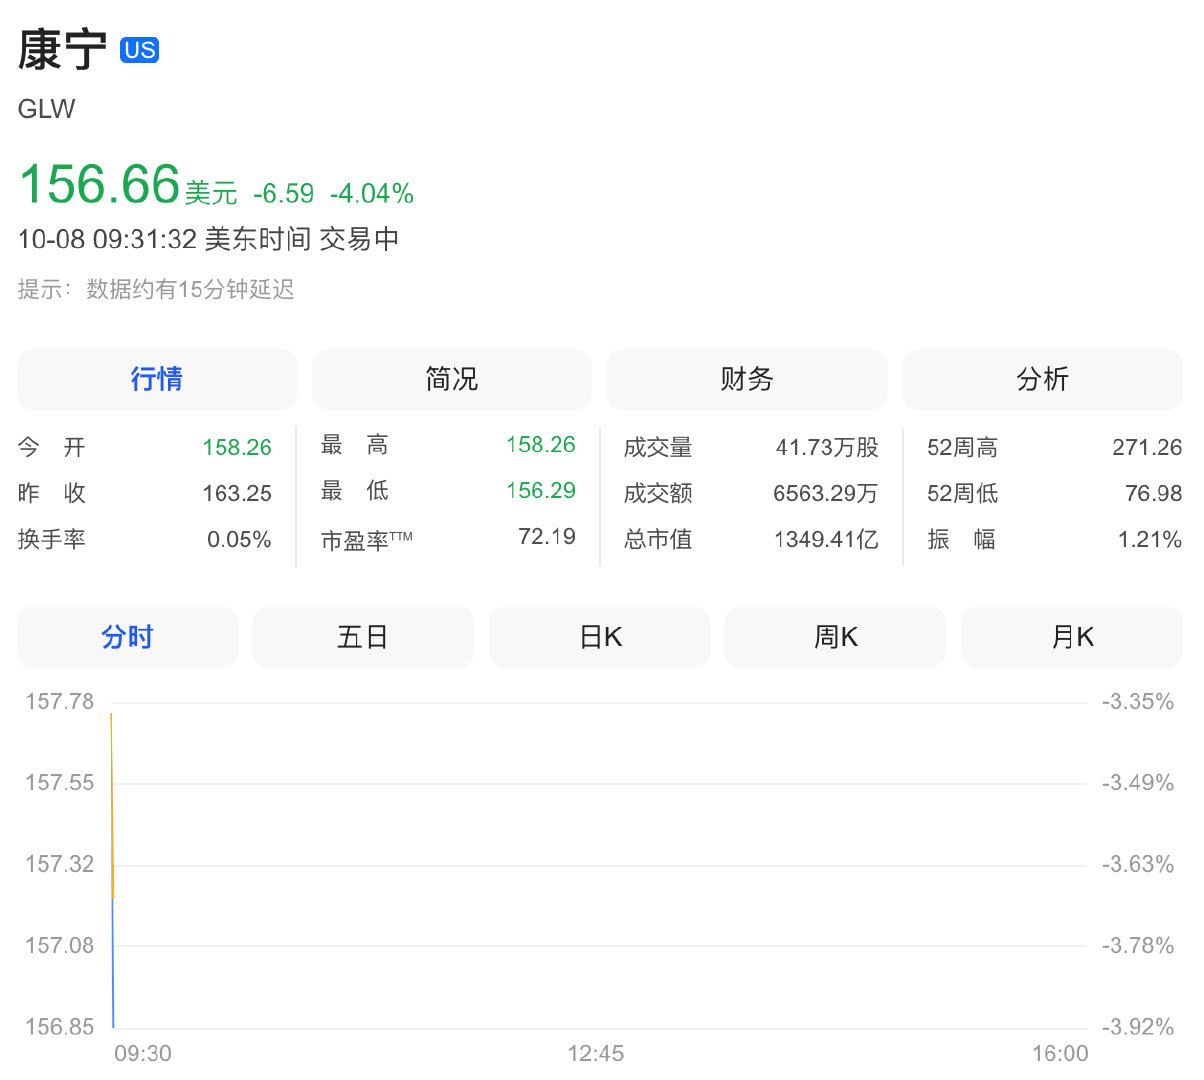1204x1080 pixels.
Task: Click the 12:45 time axis label
Action: [x=596, y=1053]
